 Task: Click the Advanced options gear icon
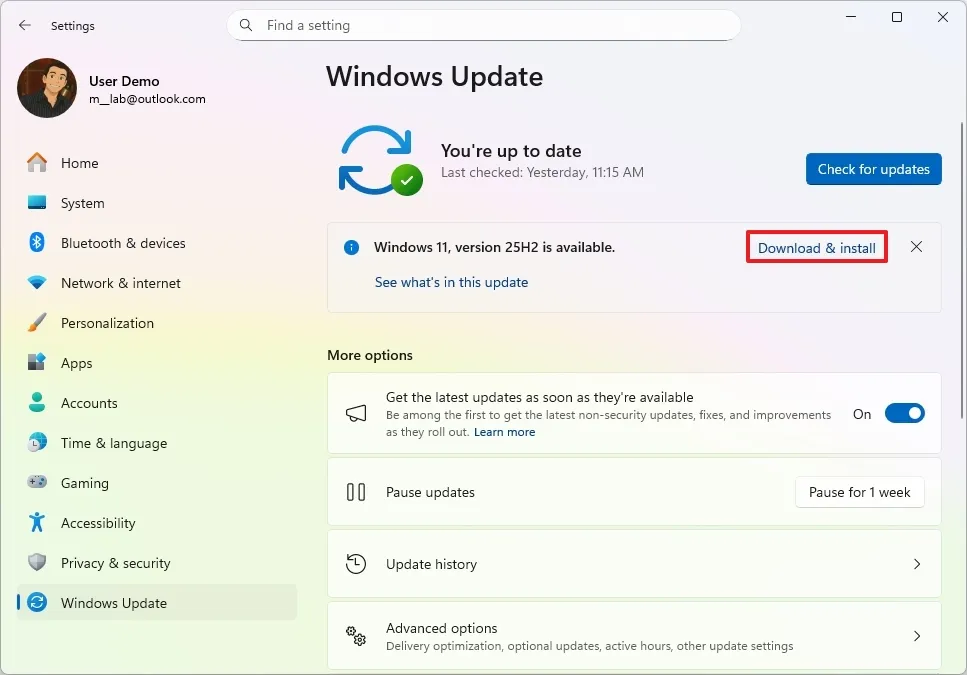(355, 636)
